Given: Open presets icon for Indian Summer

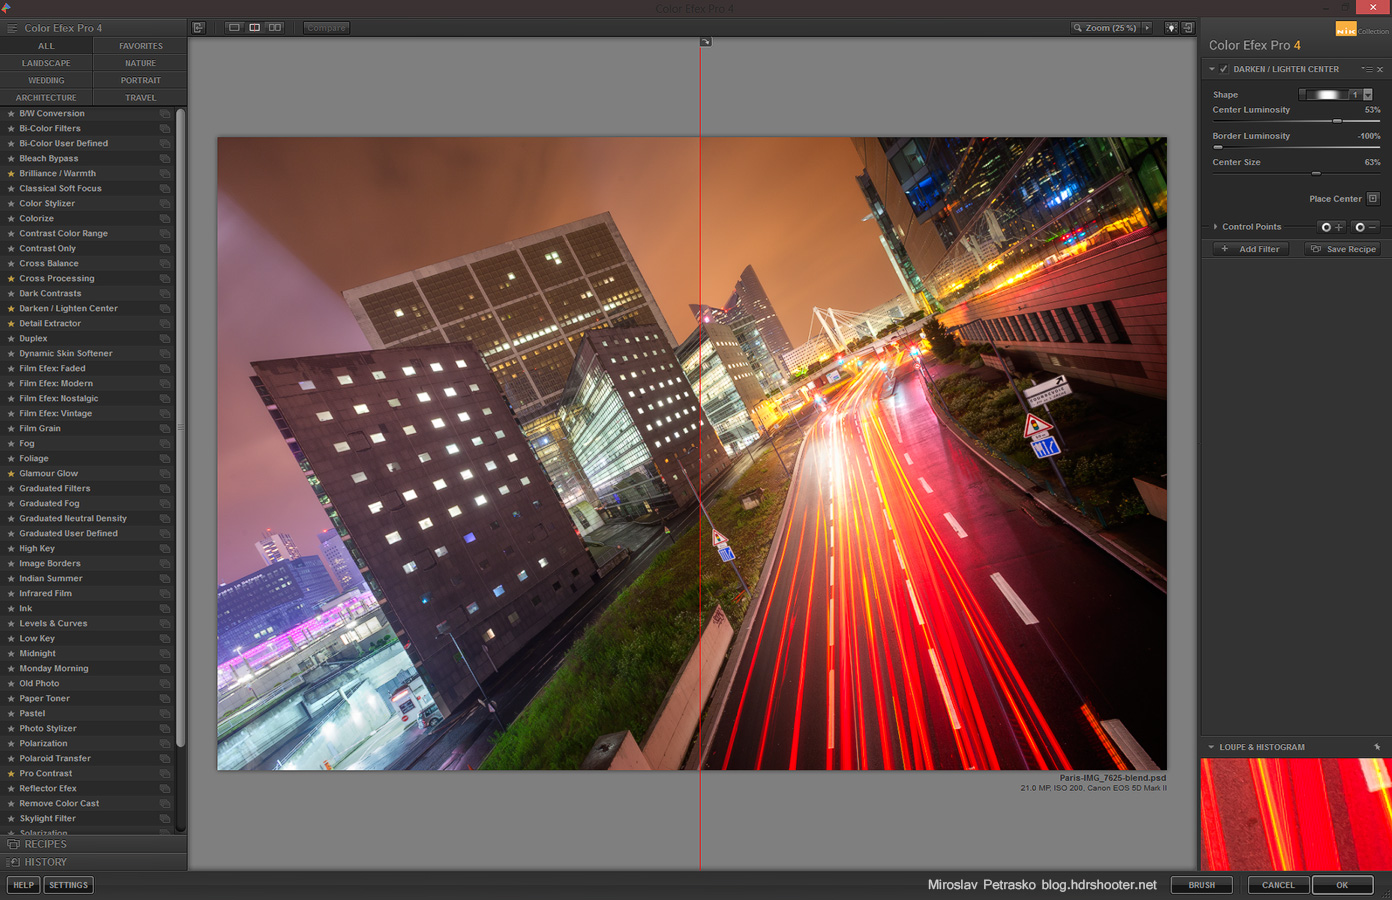Looking at the screenshot, I should [x=165, y=579].
